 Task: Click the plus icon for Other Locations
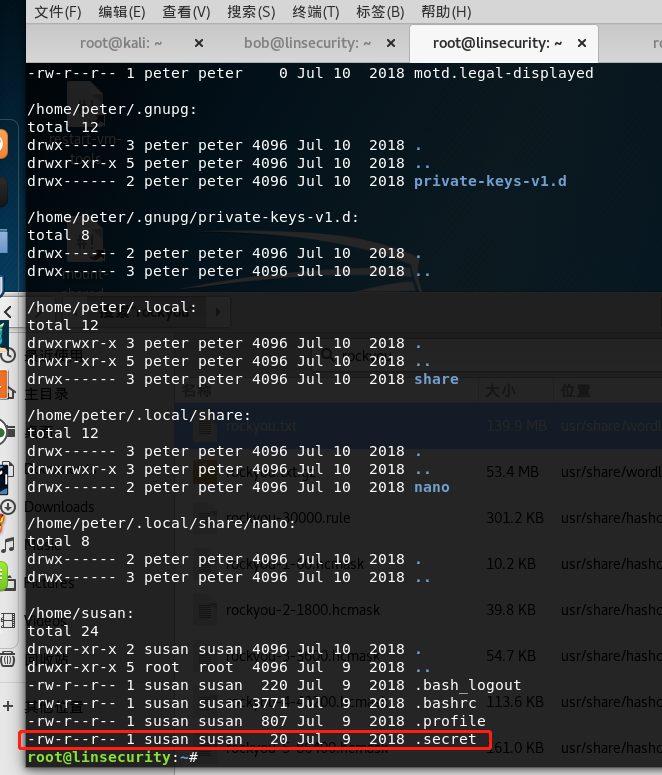click(8, 706)
